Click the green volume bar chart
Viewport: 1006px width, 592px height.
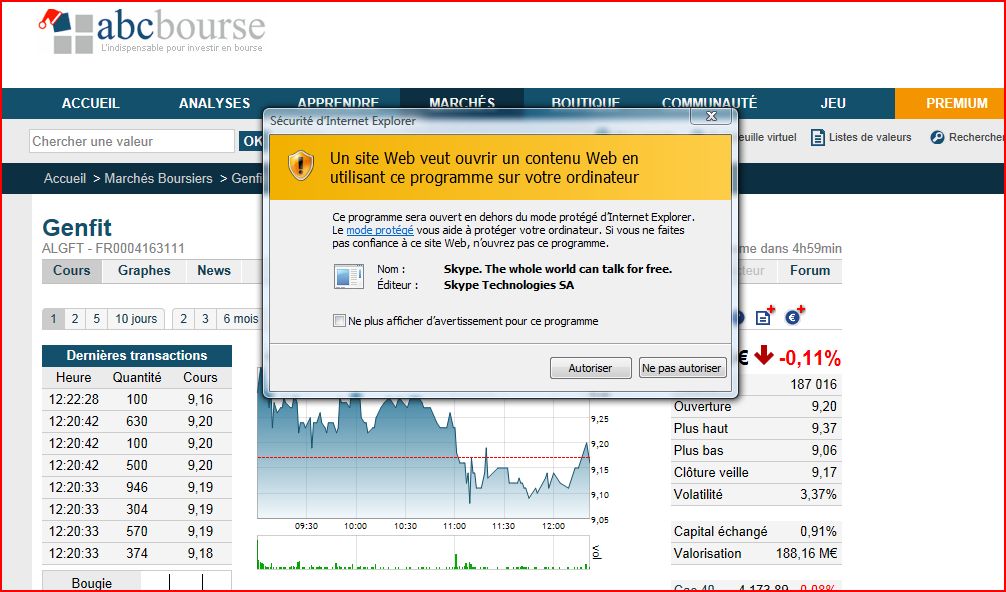(423, 553)
